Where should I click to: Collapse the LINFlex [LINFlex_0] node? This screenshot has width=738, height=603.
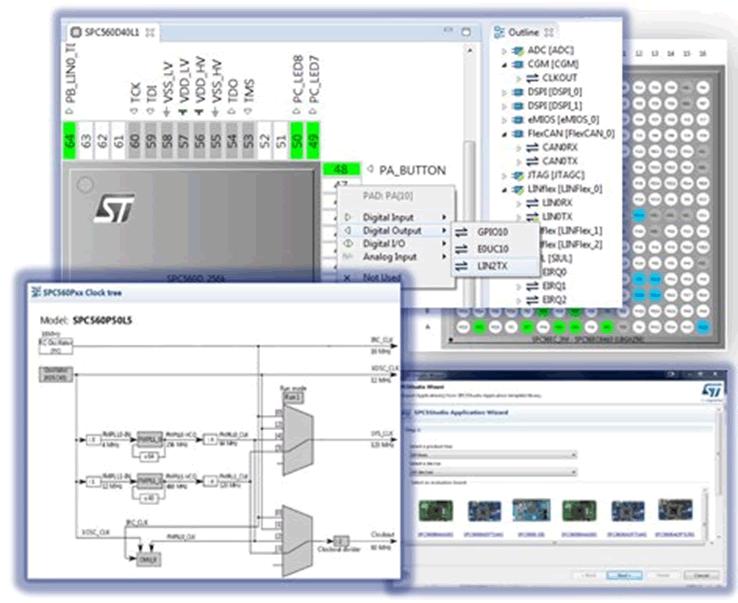504,190
